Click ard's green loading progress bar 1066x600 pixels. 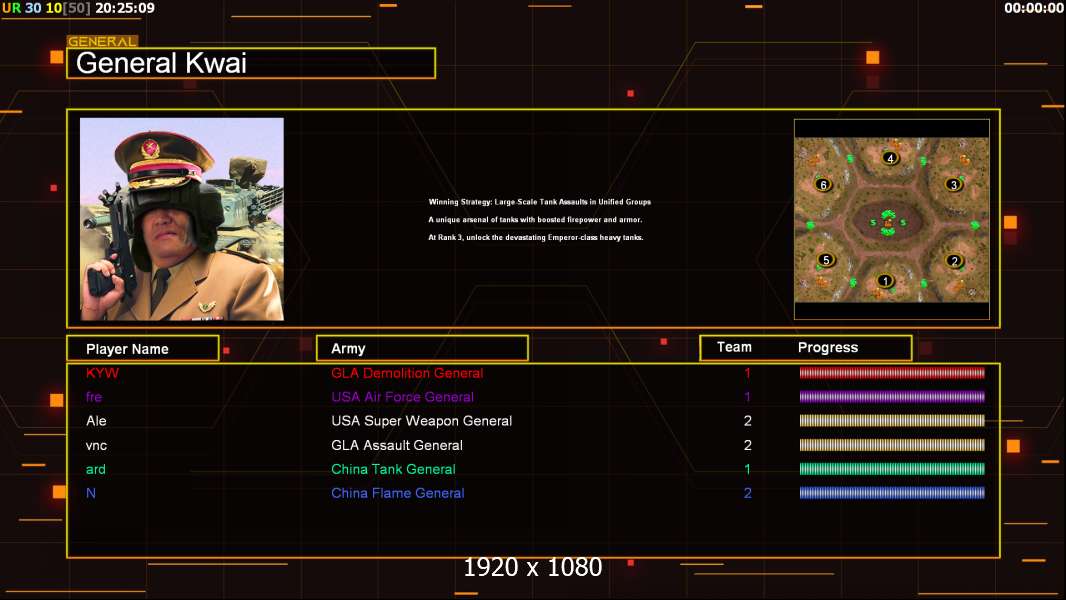coord(892,468)
